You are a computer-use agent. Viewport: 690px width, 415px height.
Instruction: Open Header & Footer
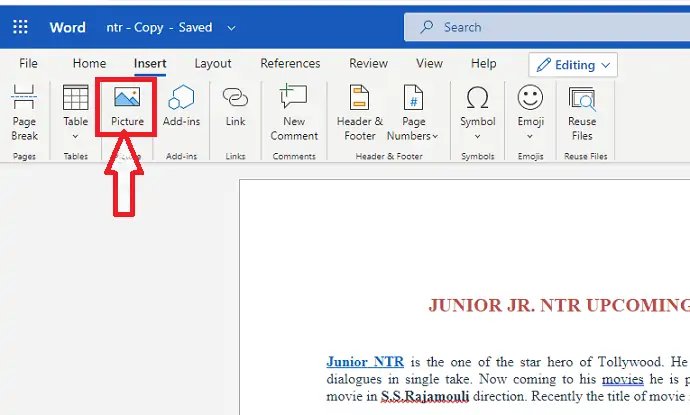pyautogui.click(x=360, y=113)
